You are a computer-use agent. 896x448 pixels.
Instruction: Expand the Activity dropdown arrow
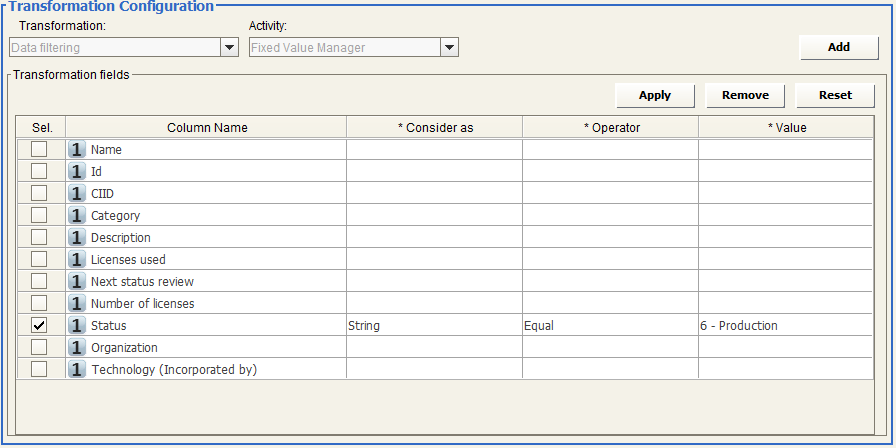coord(449,47)
